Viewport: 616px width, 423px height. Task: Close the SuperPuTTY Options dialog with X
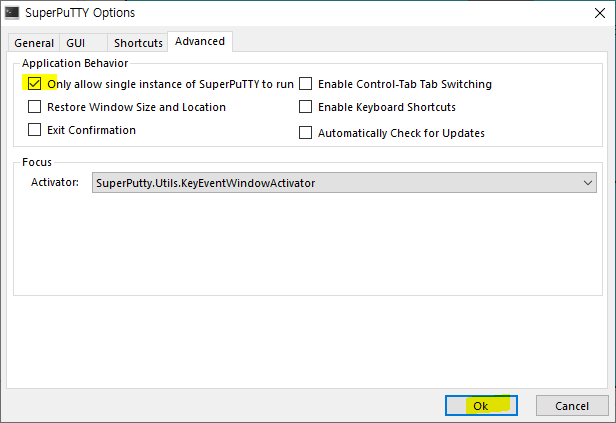(x=600, y=13)
